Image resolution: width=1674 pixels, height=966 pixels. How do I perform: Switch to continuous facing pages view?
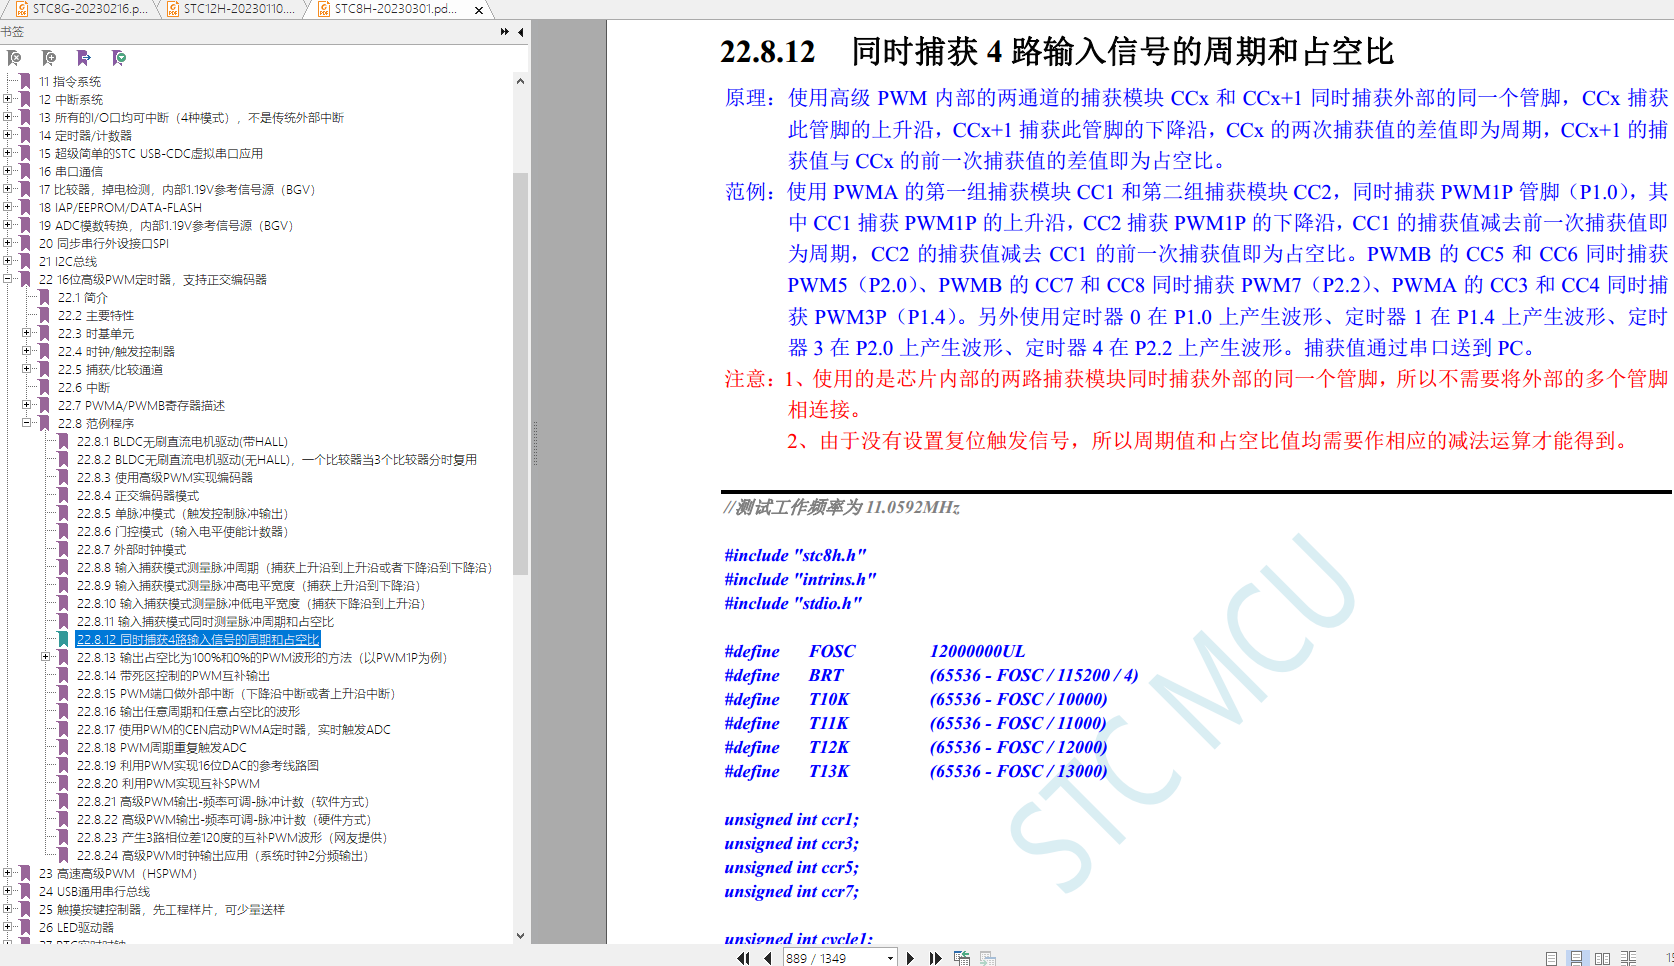point(1629,958)
